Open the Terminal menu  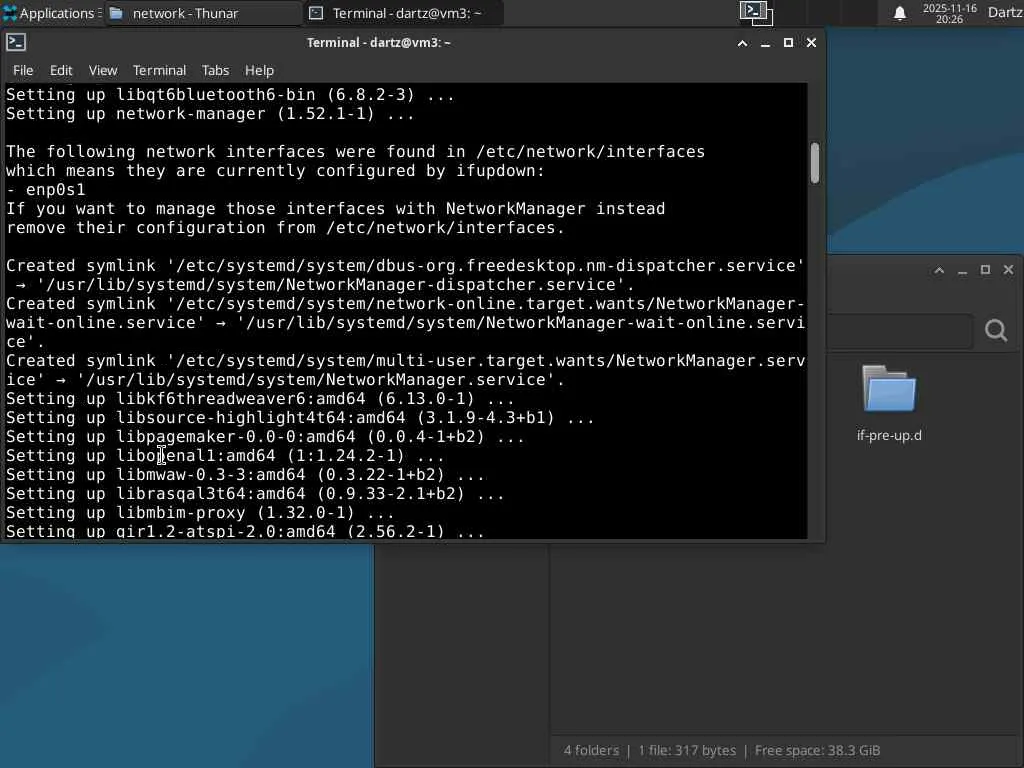pyautogui.click(x=159, y=70)
